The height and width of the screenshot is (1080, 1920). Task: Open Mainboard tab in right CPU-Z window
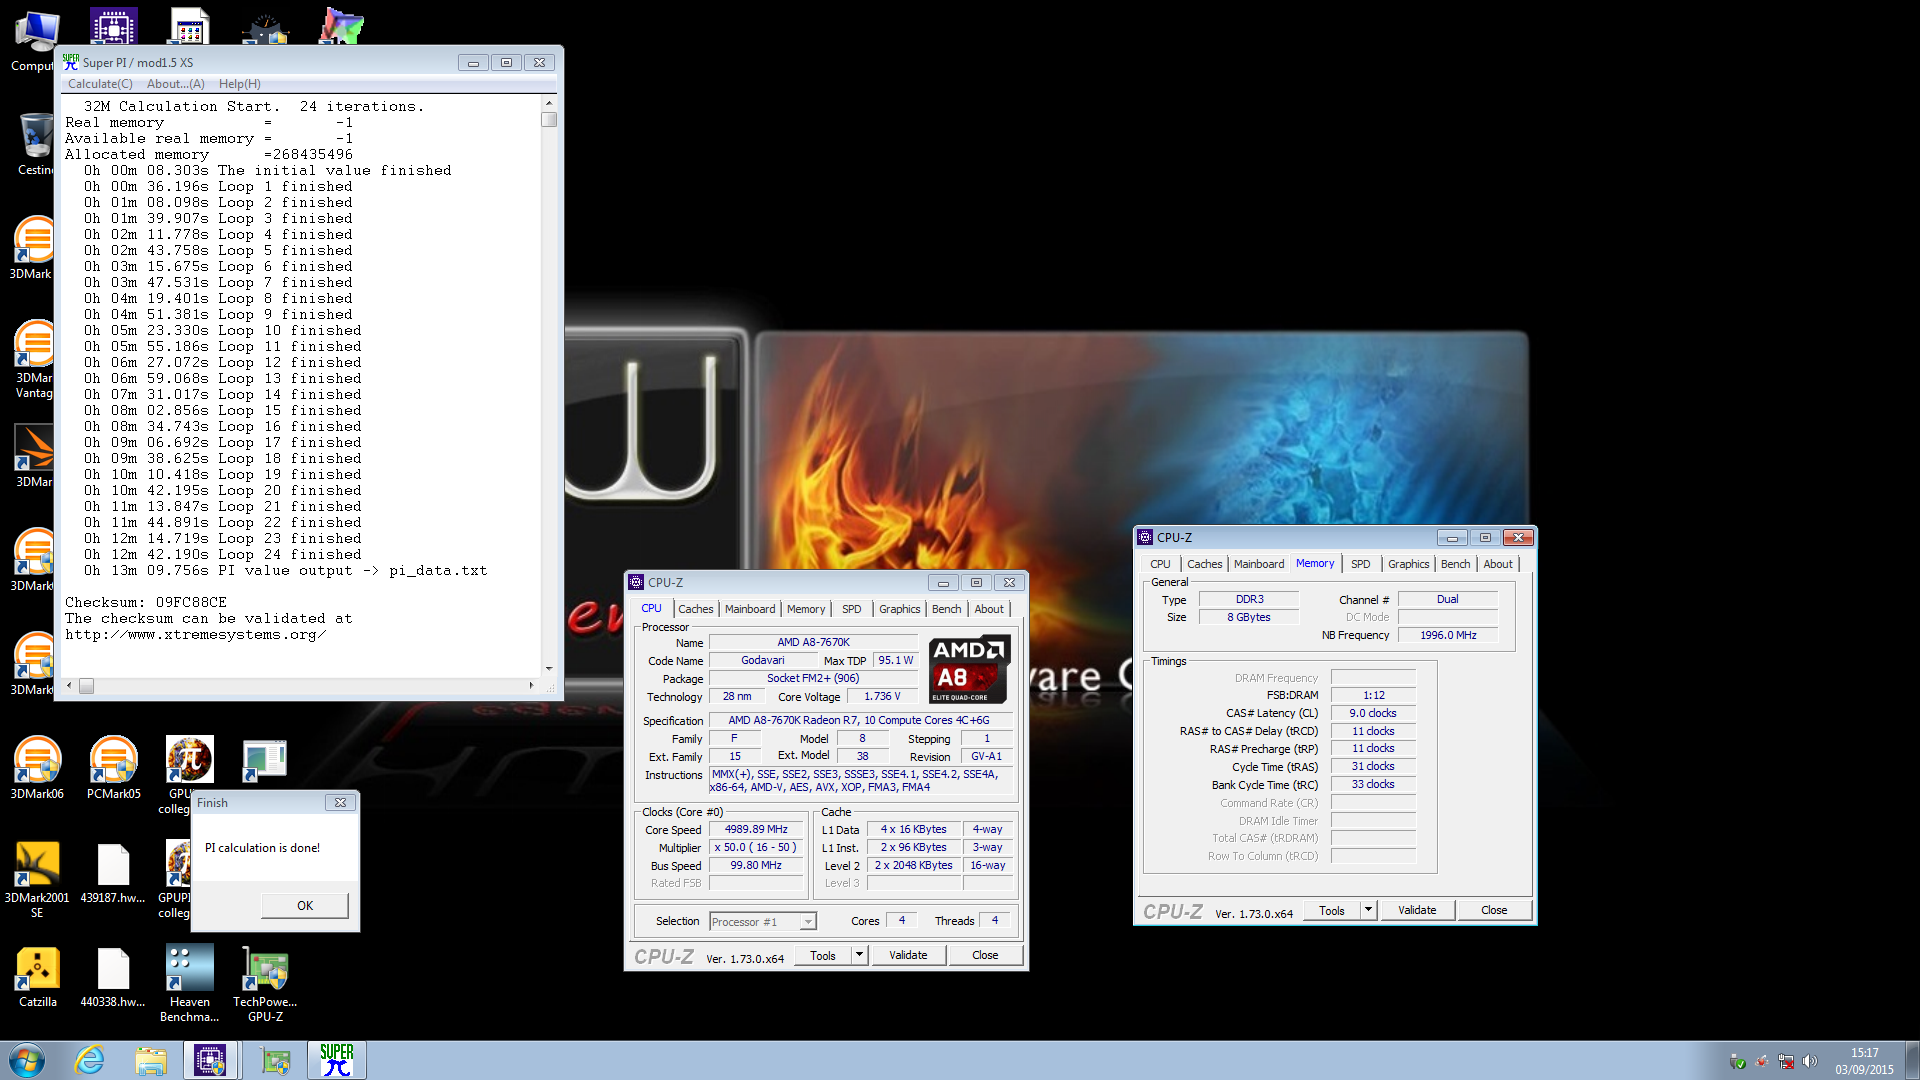pyautogui.click(x=1259, y=564)
